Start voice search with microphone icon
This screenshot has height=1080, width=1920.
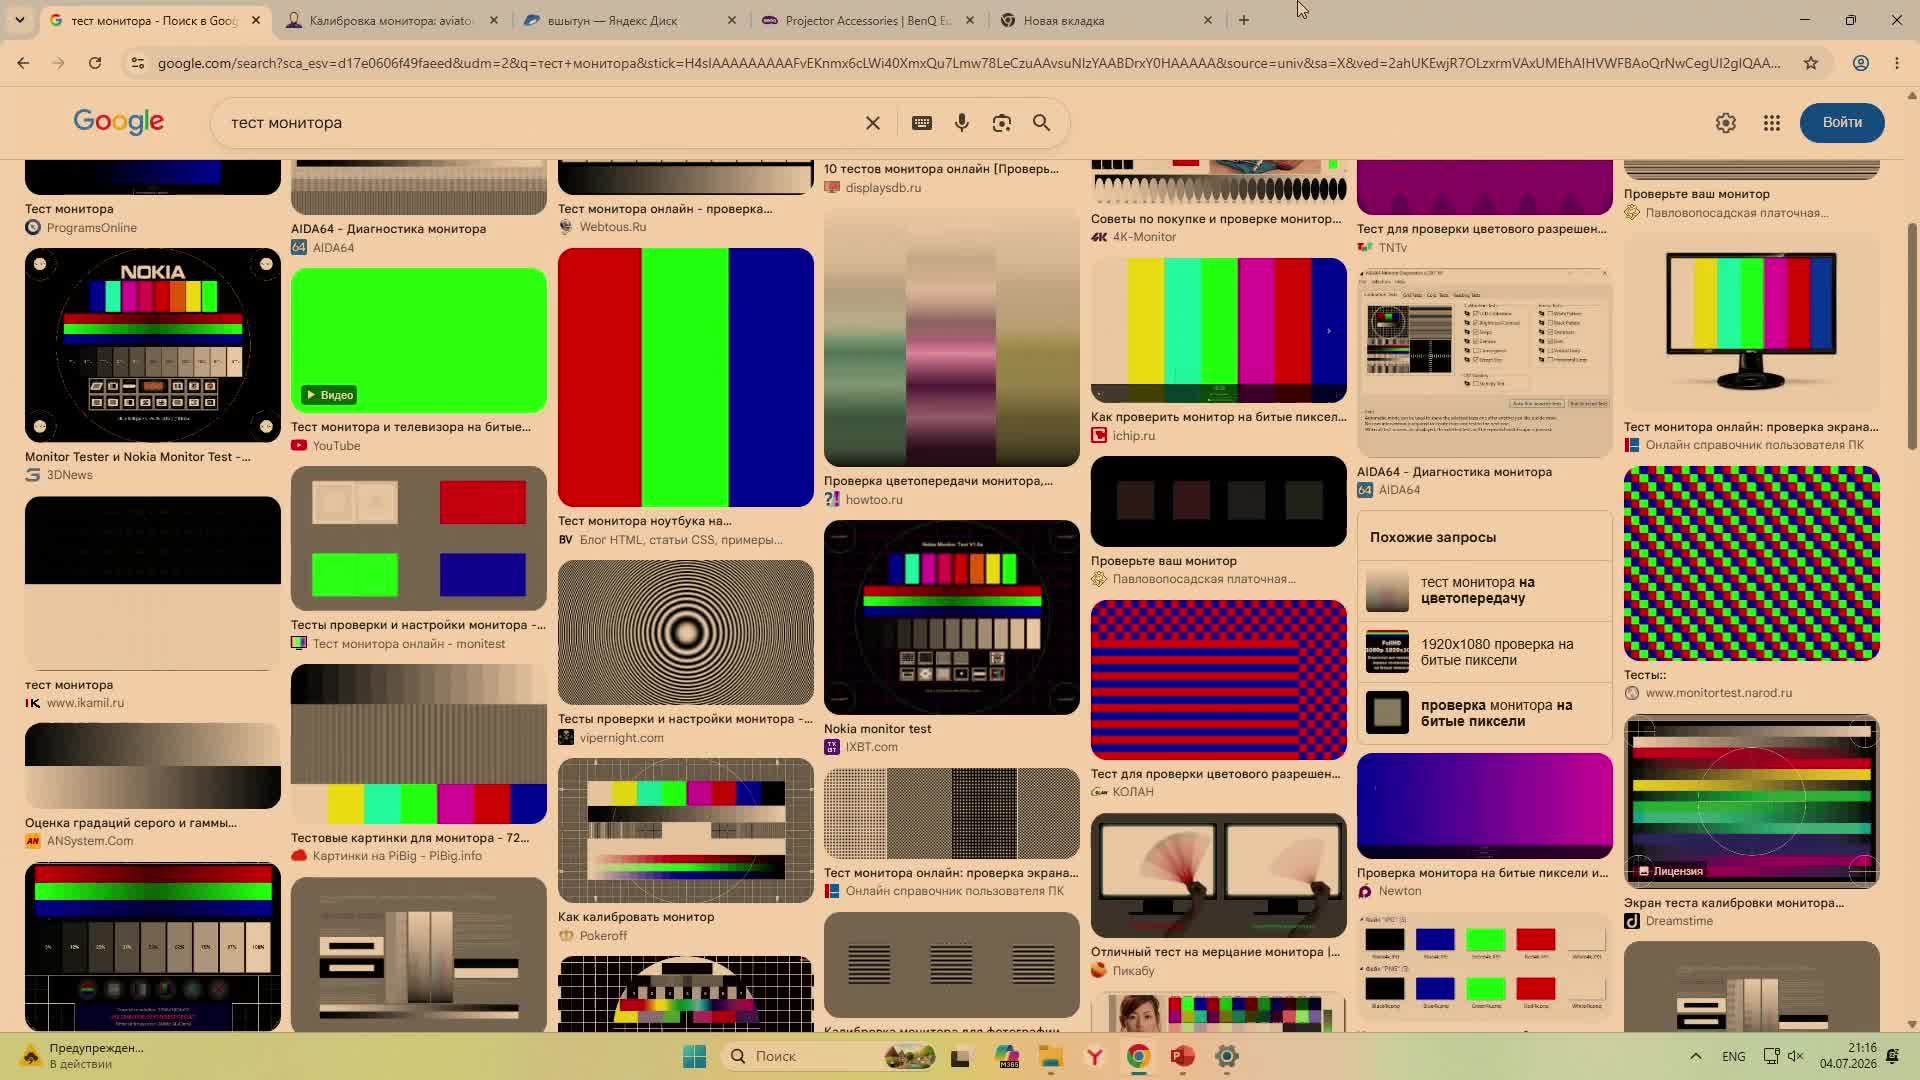[961, 123]
